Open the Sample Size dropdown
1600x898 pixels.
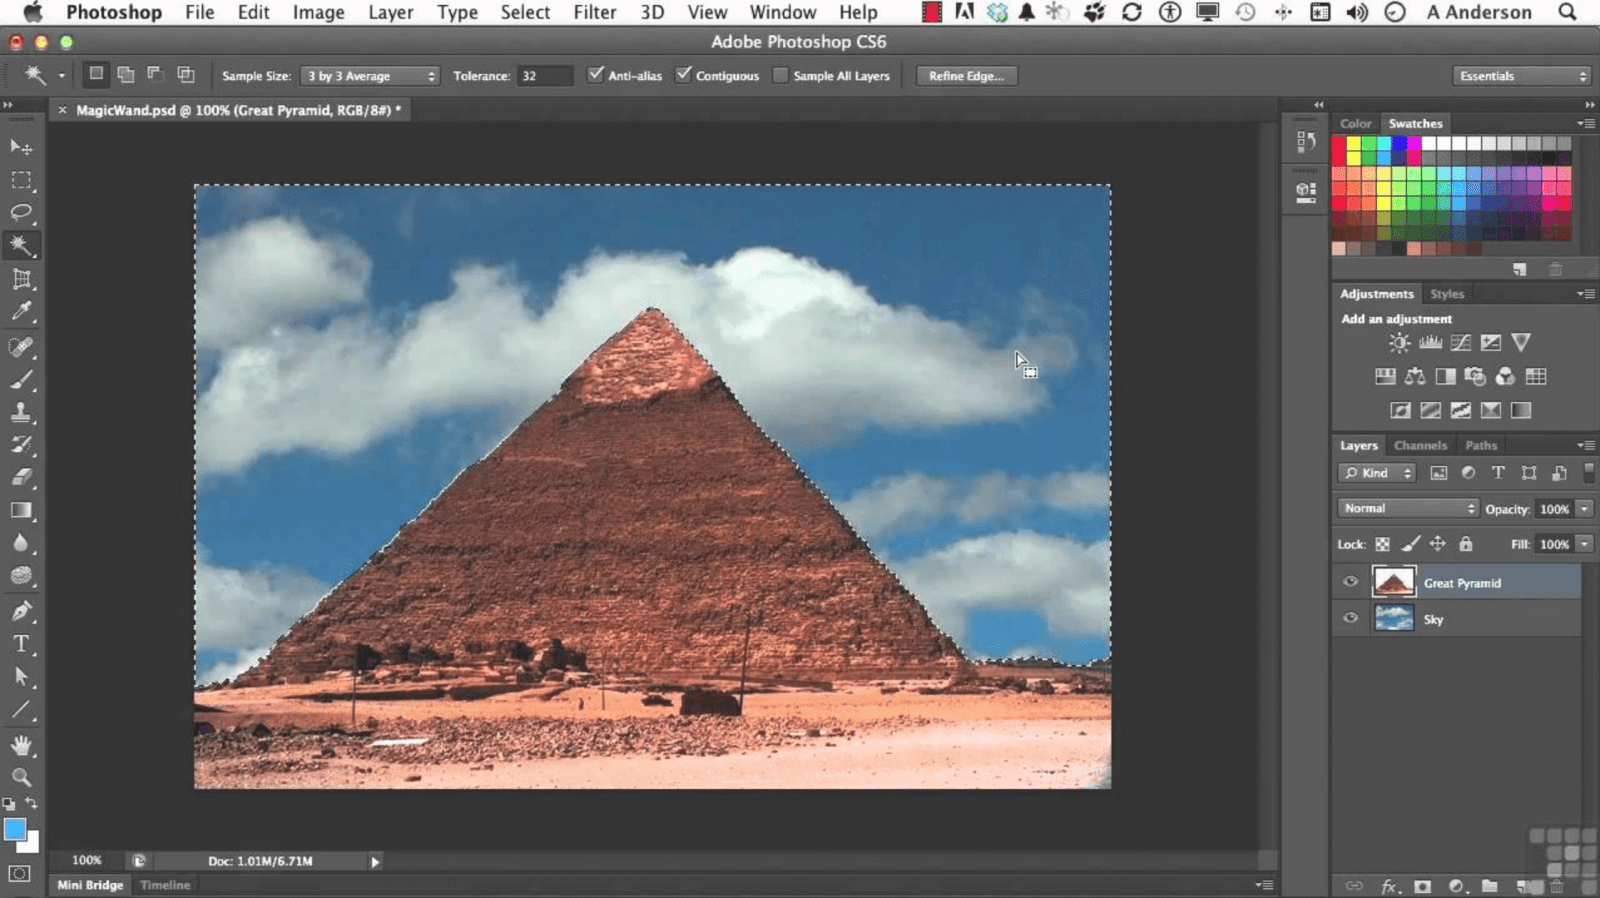370,76
